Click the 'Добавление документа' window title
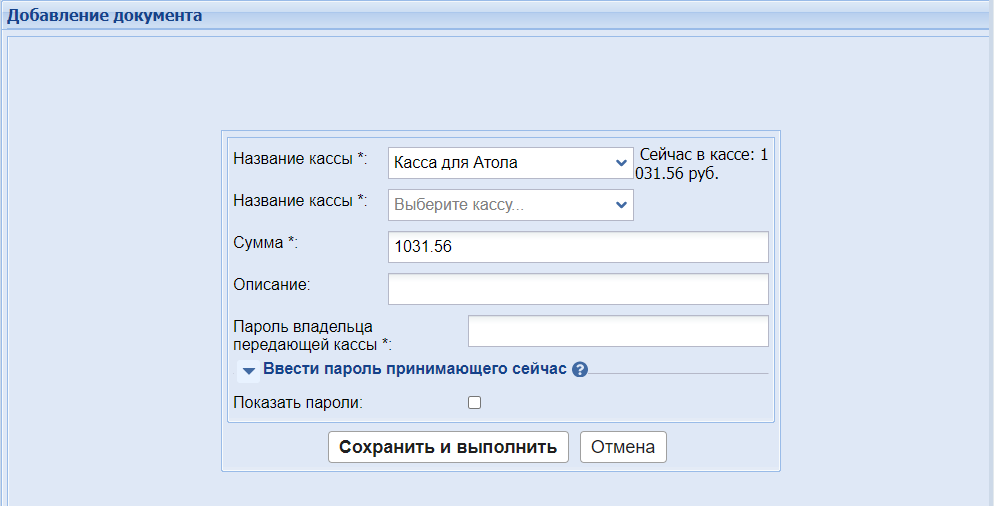Image resolution: width=994 pixels, height=506 pixels. point(105,16)
